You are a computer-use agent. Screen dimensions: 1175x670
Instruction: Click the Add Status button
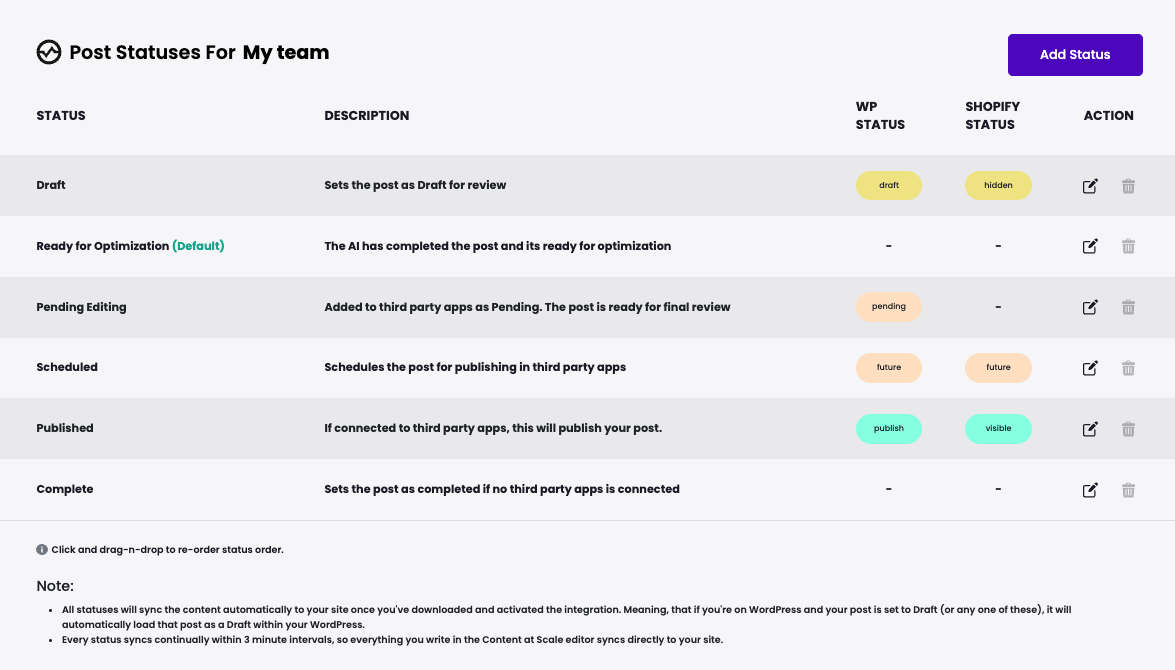coord(1075,55)
